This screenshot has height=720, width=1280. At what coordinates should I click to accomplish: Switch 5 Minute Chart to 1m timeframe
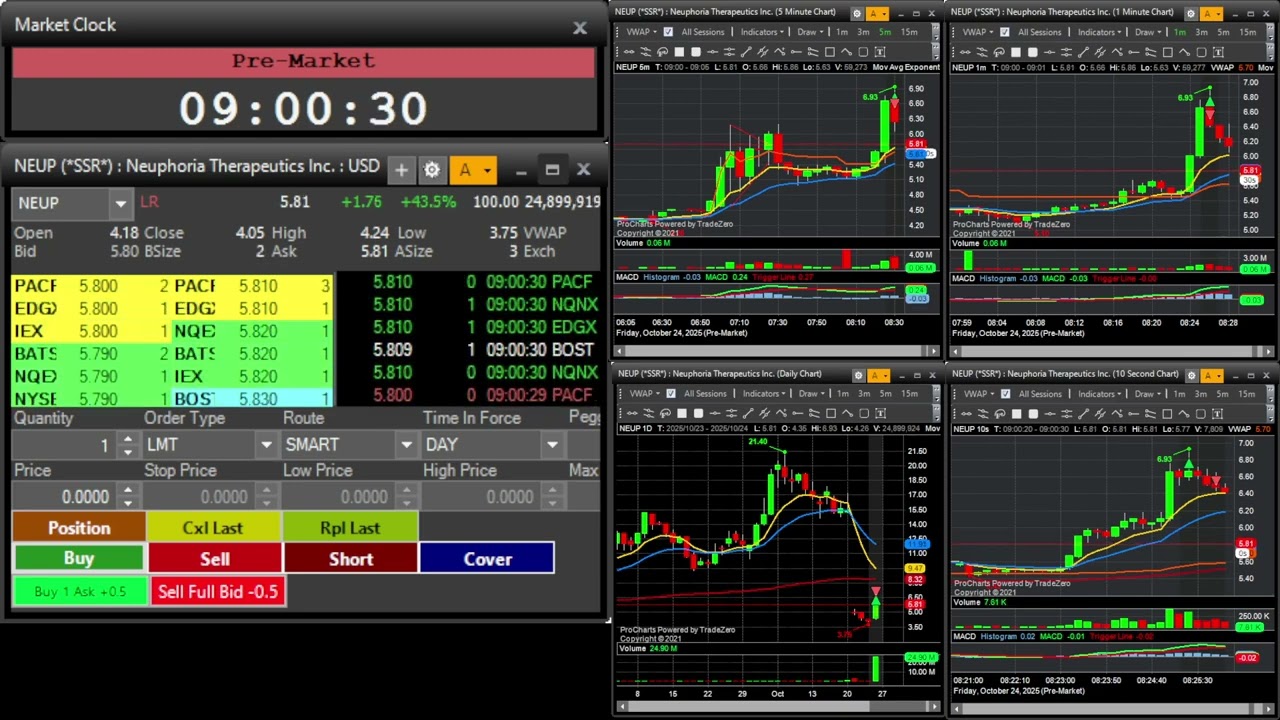(843, 32)
